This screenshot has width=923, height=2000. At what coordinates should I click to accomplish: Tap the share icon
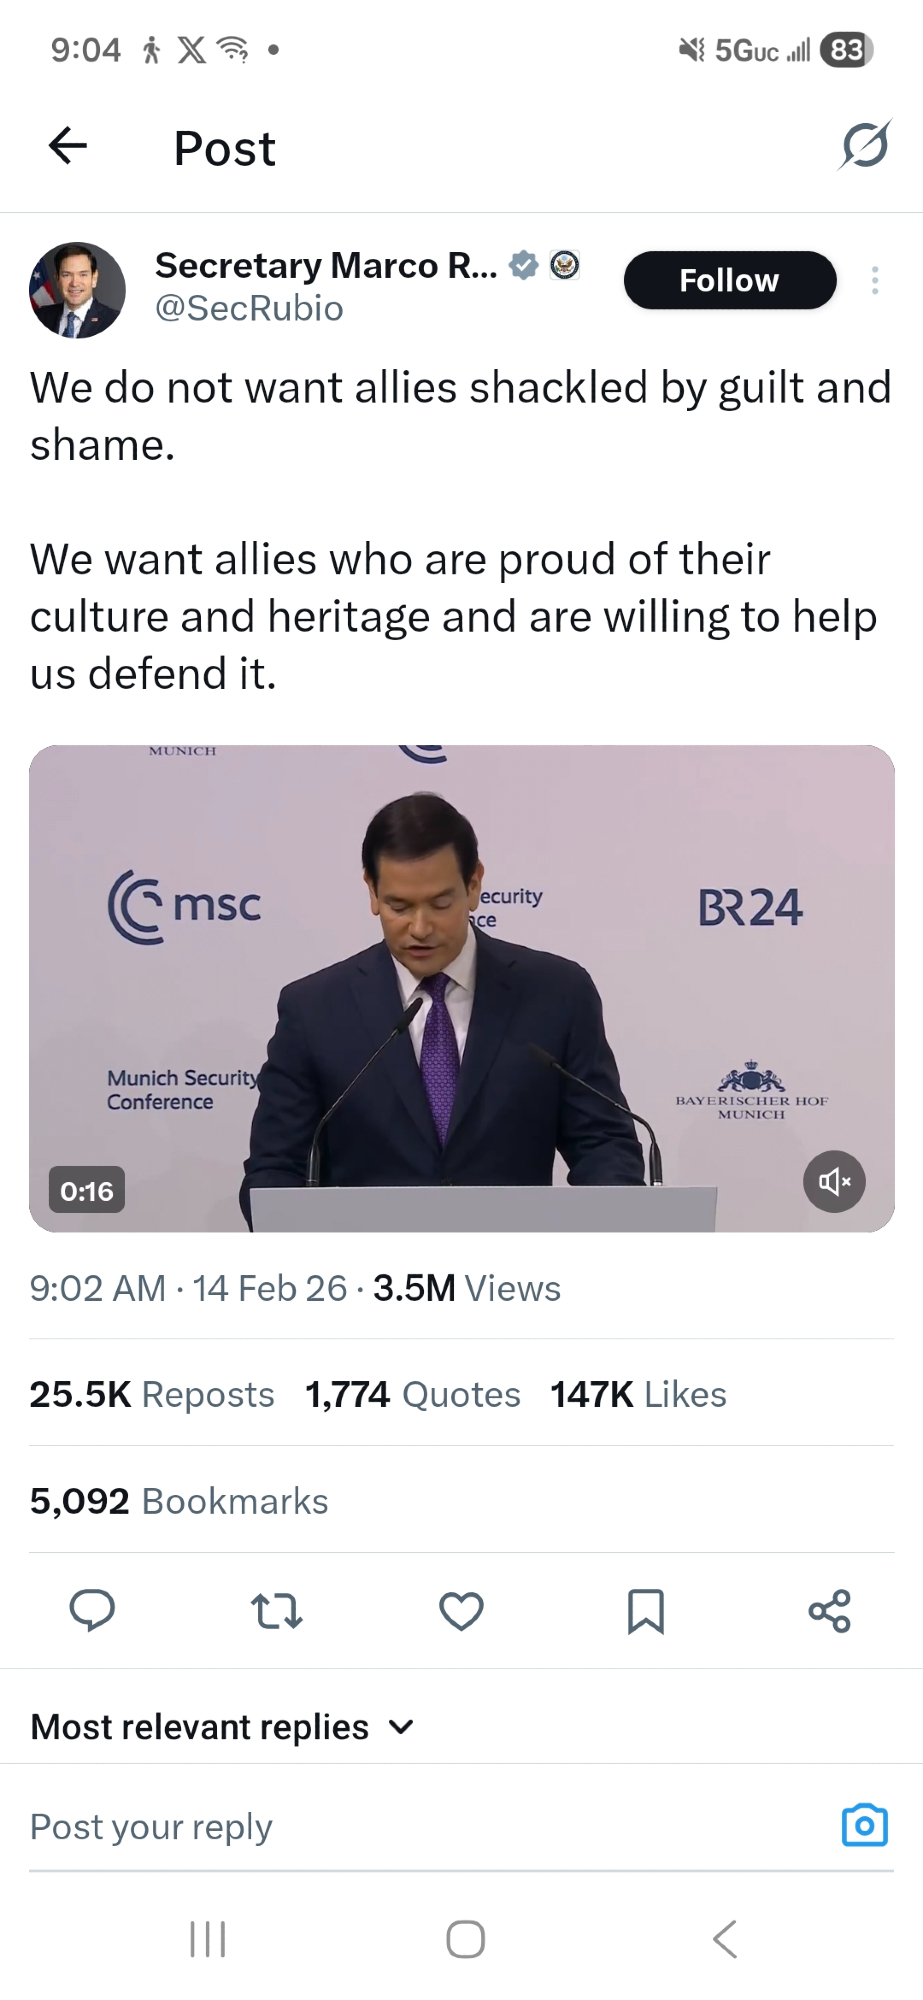829,1611
